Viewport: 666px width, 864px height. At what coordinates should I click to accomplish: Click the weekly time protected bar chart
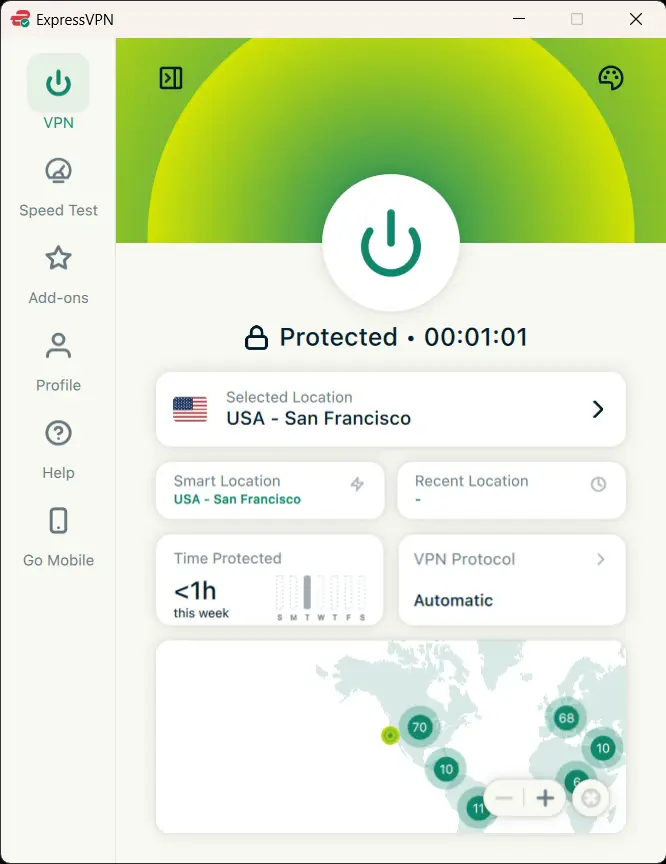click(x=321, y=597)
